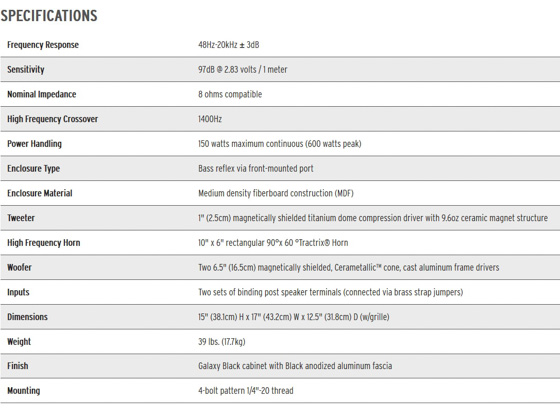560x416 pixels.
Task: Click the Bass reflex front-mounted port text
Action: pyautogui.click(x=256, y=169)
